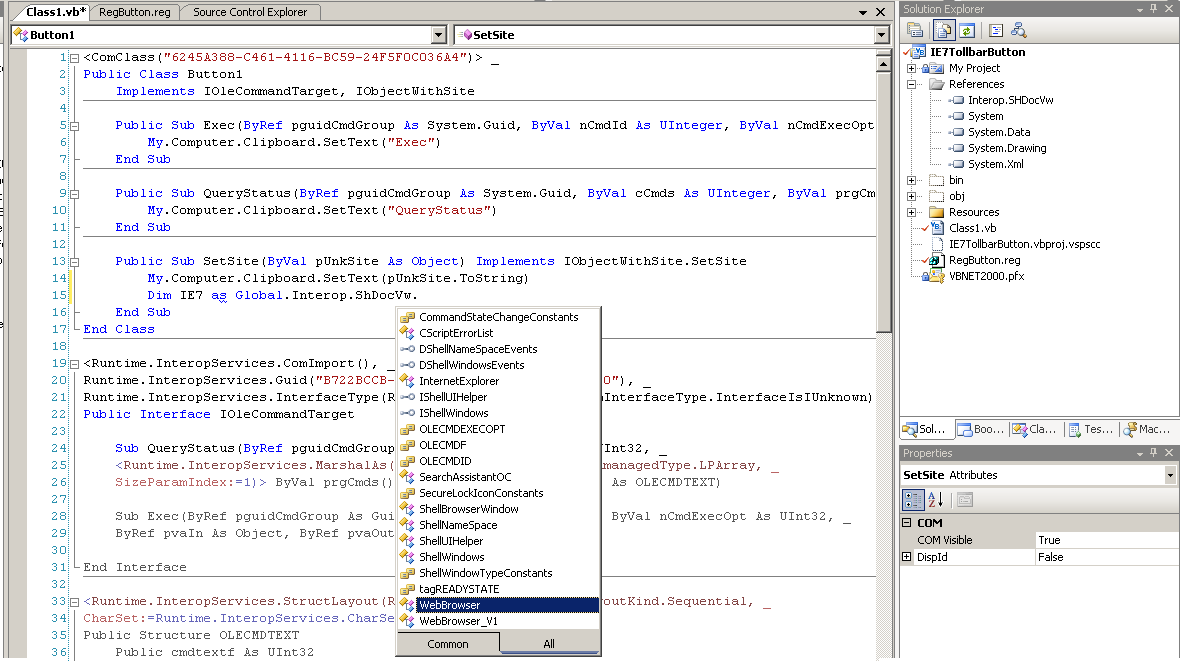Select IE7TollbarButton project node

pyautogui.click(x=978, y=52)
